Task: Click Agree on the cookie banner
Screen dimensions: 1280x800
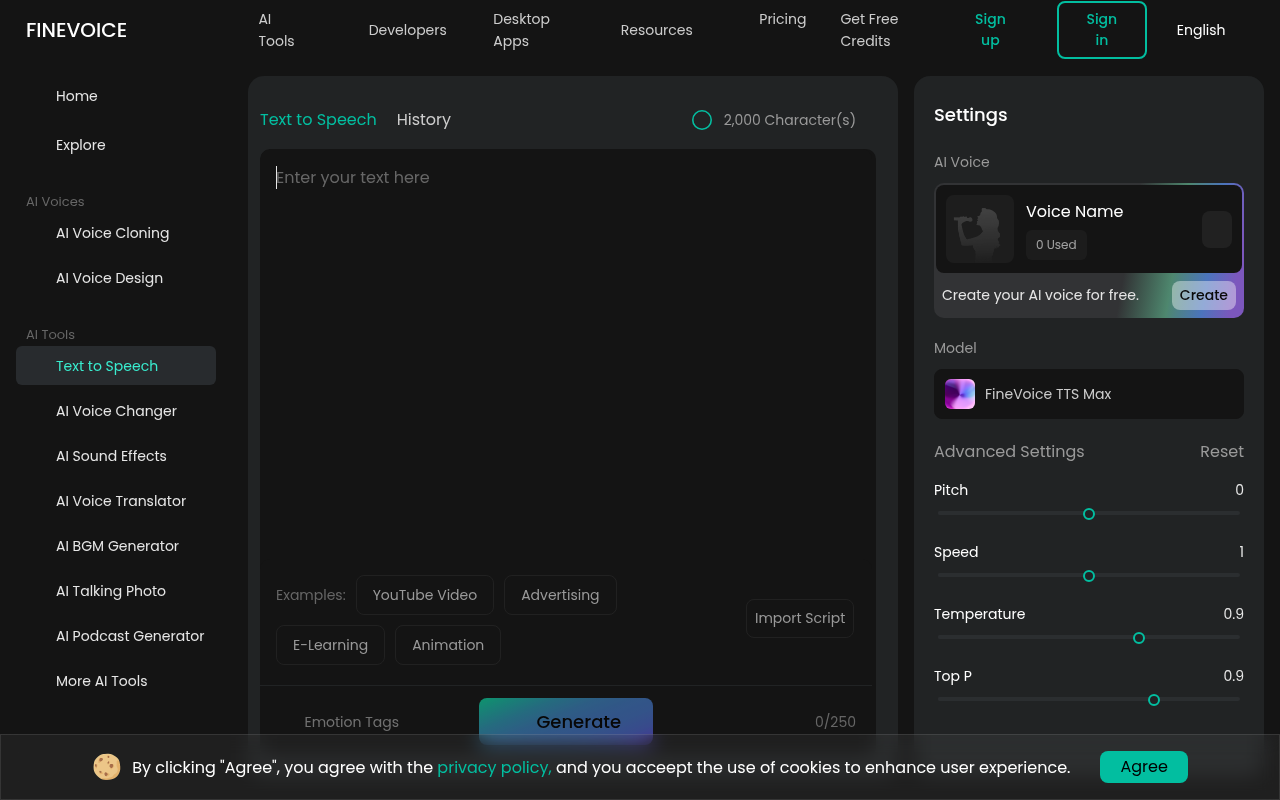Action: [1143, 767]
